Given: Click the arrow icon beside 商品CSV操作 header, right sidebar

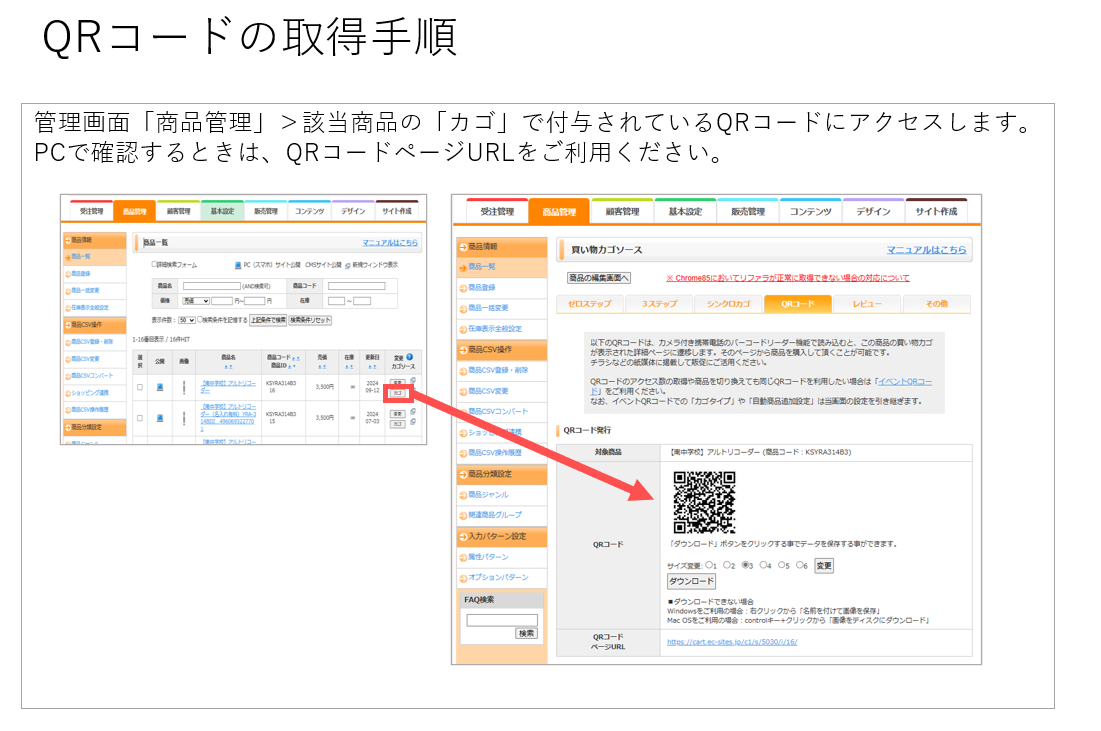Looking at the screenshot, I should pyautogui.click(x=463, y=350).
